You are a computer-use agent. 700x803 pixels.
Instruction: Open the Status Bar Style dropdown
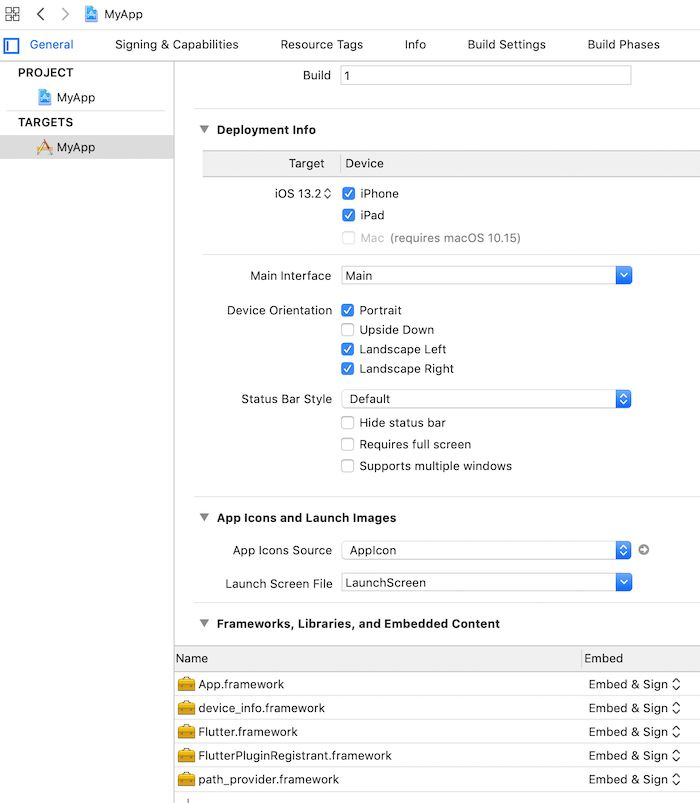pos(623,399)
